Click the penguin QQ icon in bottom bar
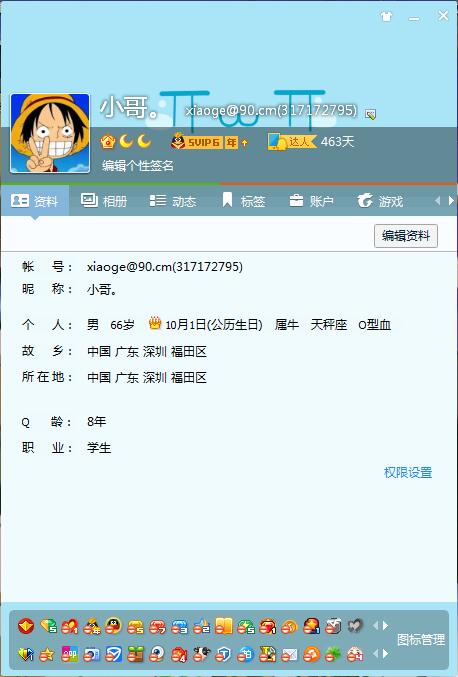 click(x=114, y=626)
